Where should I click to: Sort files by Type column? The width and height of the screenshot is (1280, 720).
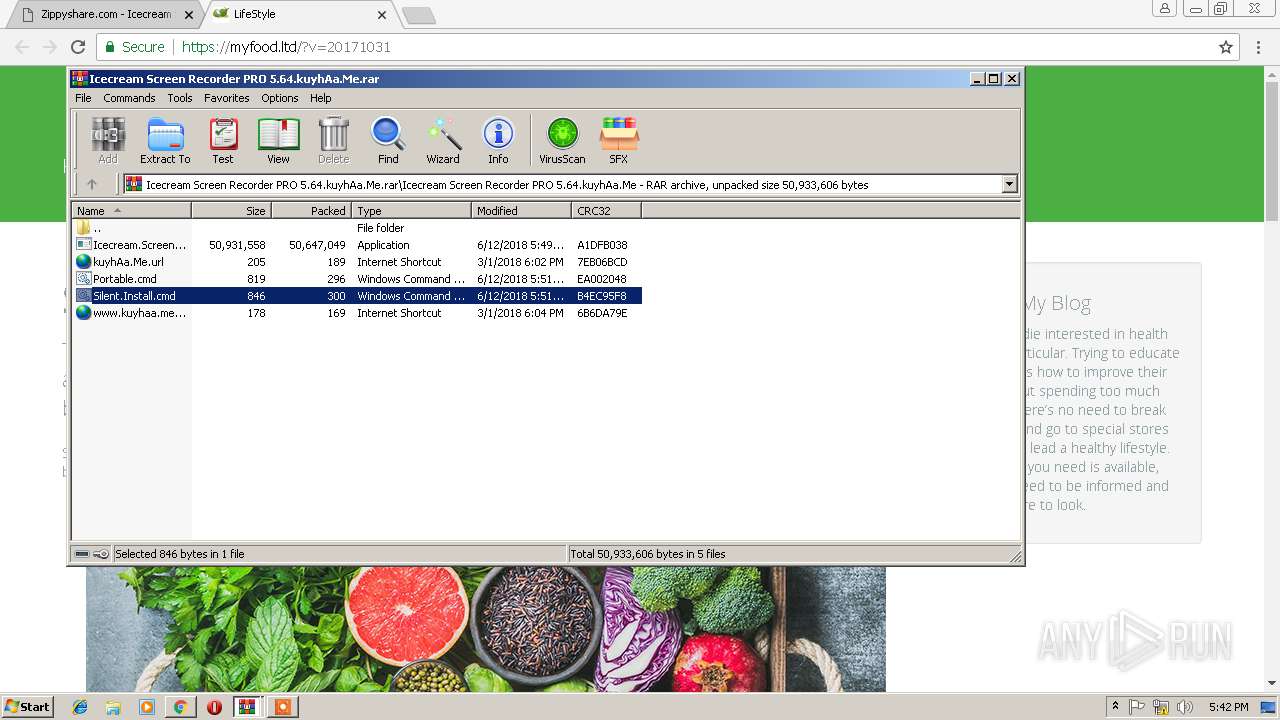pyautogui.click(x=411, y=211)
